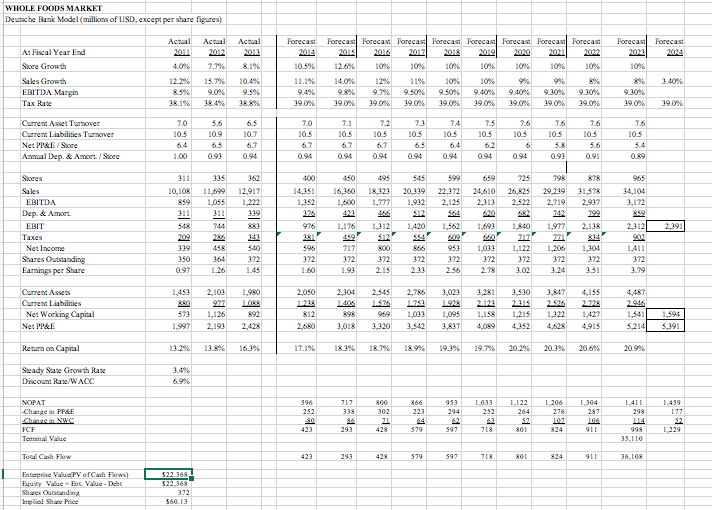
Task: Click the Enterprise Value (PV of Cash Flows) label
Action: (75, 475)
